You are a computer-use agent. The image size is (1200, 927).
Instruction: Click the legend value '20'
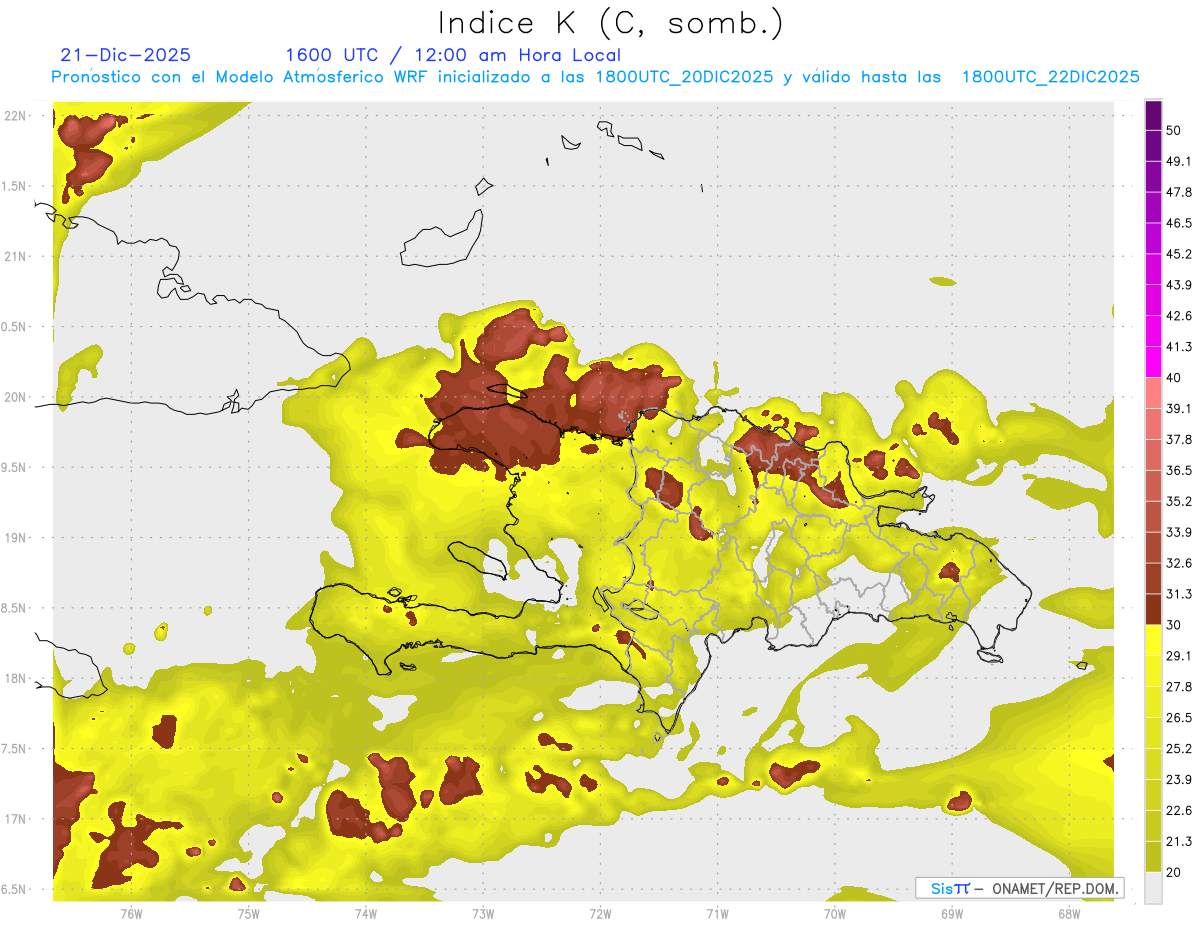1174,872
